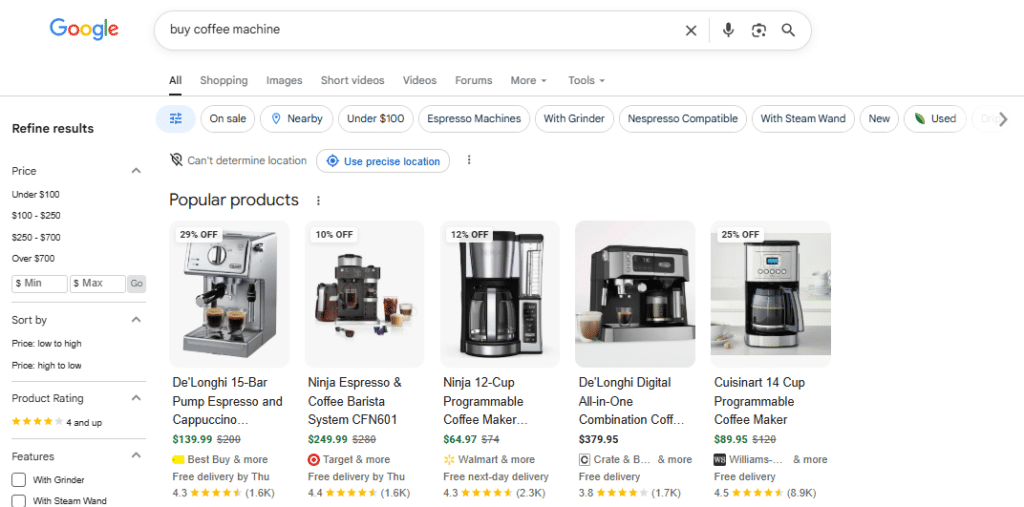
Task: Open Google Lens image search icon
Action: click(758, 30)
